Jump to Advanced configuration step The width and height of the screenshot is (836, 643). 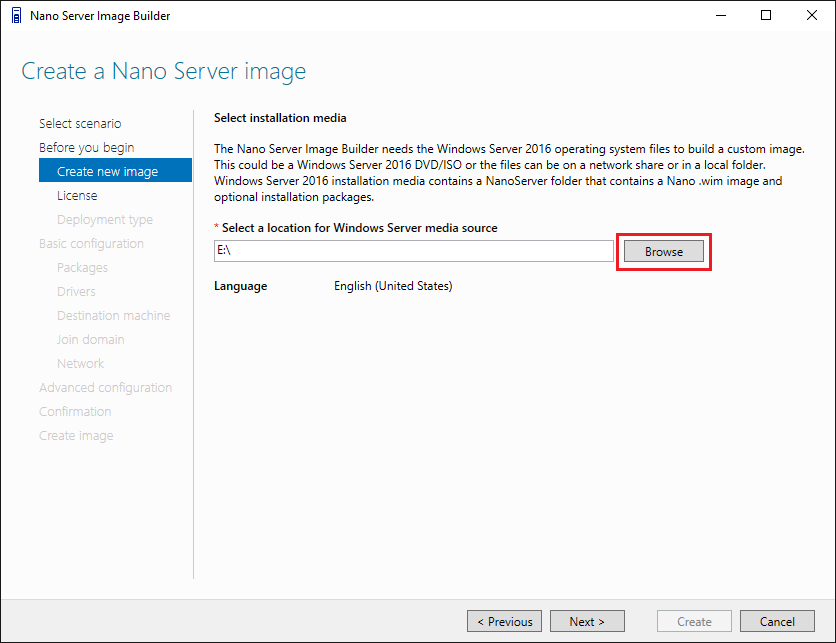[x=105, y=388]
